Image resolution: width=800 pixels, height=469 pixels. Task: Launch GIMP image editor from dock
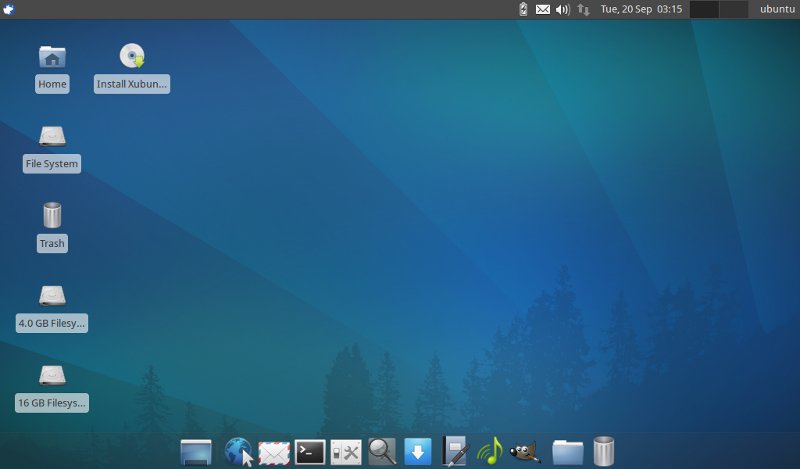pyautogui.click(x=525, y=452)
